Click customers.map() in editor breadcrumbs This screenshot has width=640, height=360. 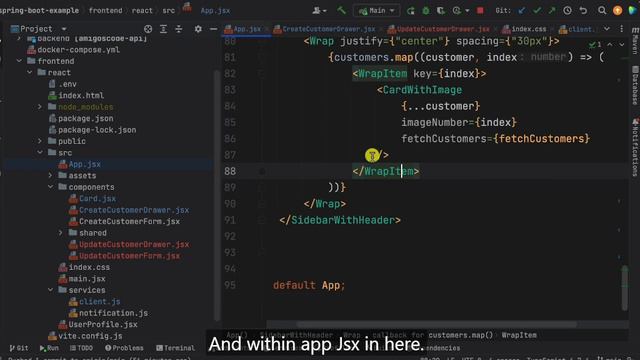tap(461, 335)
